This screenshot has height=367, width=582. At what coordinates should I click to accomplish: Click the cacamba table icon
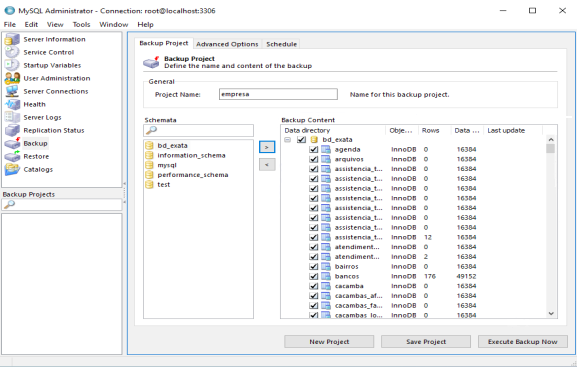click(326, 286)
